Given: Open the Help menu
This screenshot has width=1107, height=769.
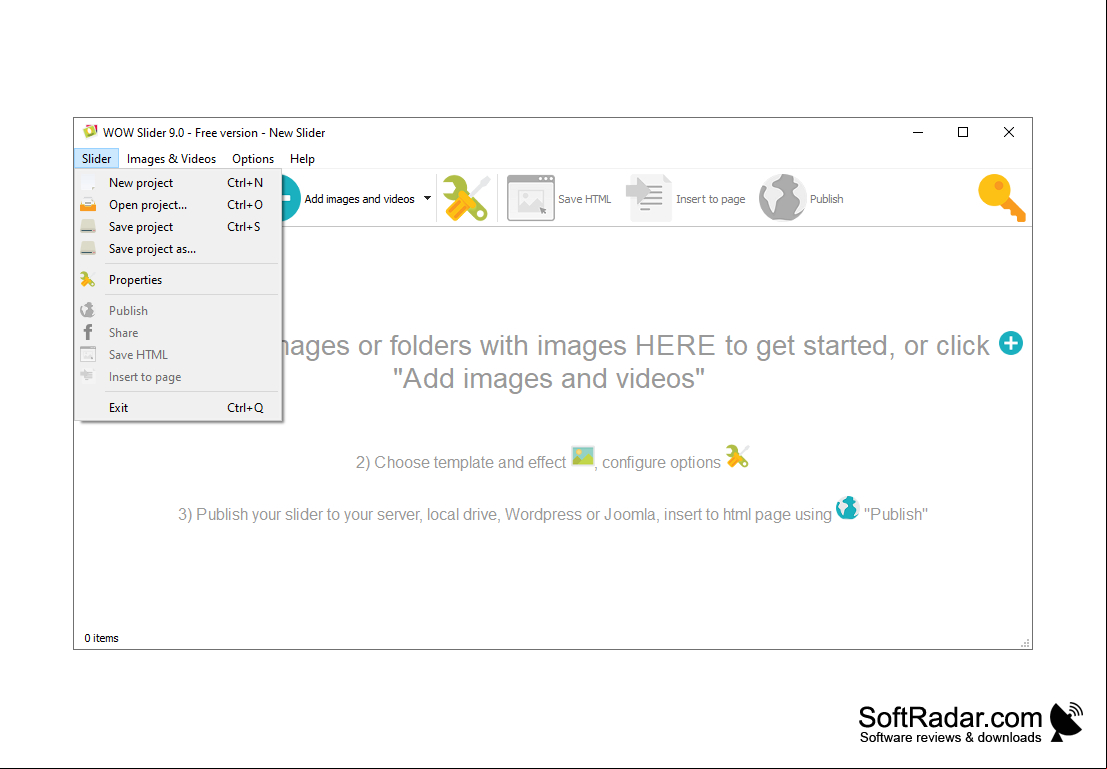Looking at the screenshot, I should point(302,159).
